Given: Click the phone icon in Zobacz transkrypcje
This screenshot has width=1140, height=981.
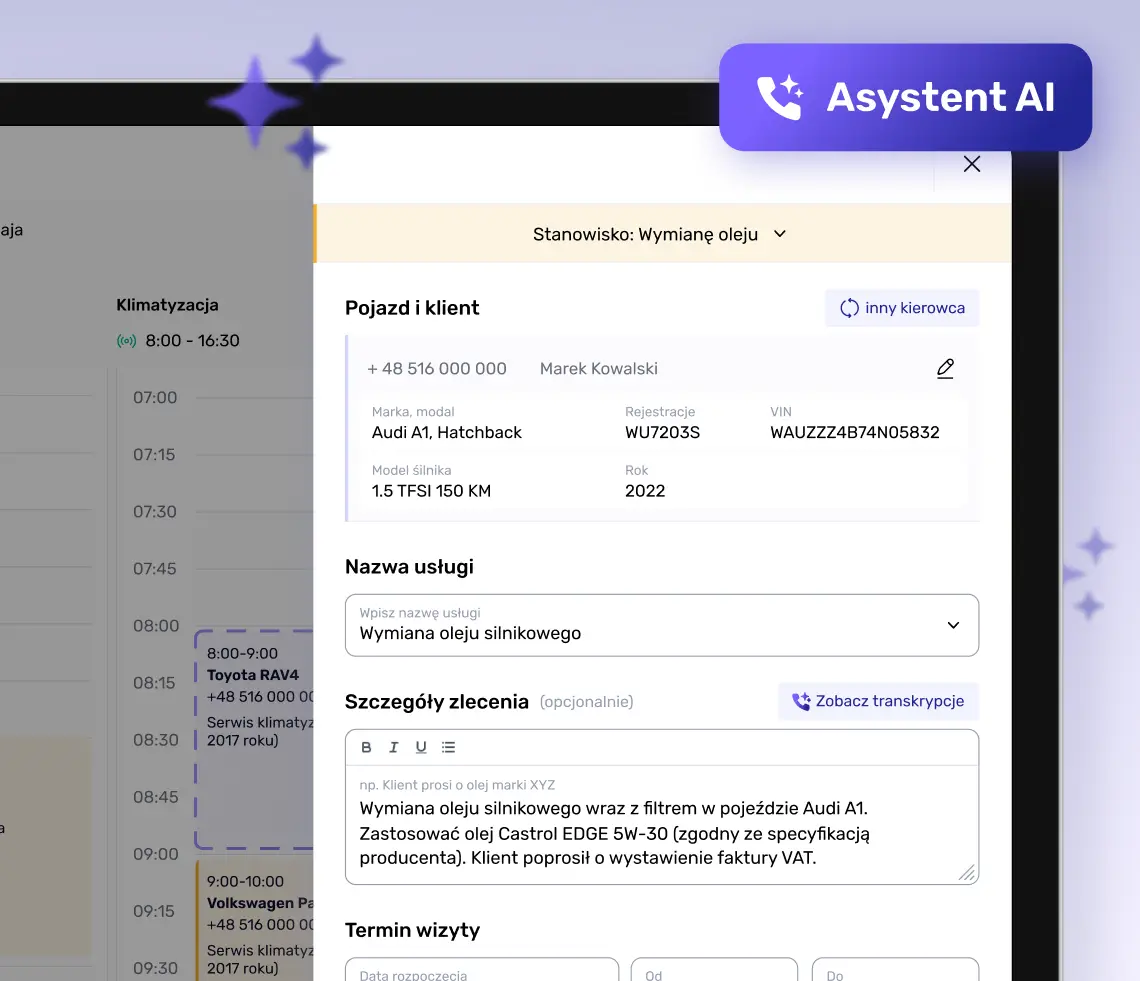Looking at the screenshot, I should [x=801, y=701].
